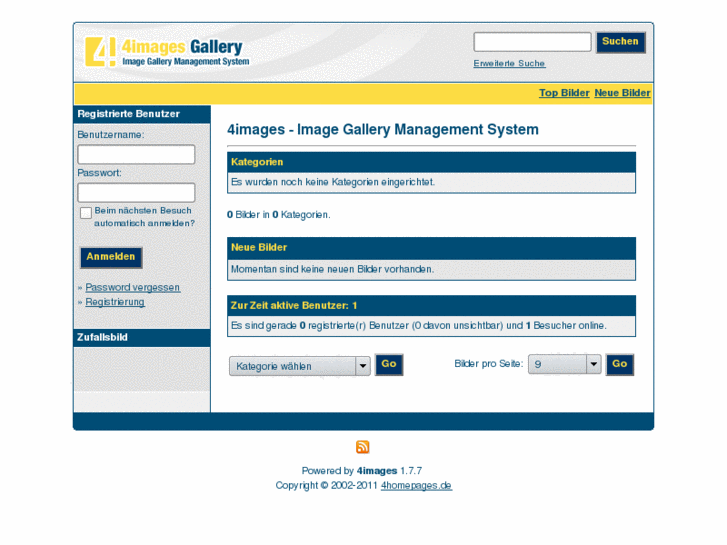Click Go next to Bilder pro Seite
Image resolution: width=727 pixels, height=545 pixels.
coord(619,365)
